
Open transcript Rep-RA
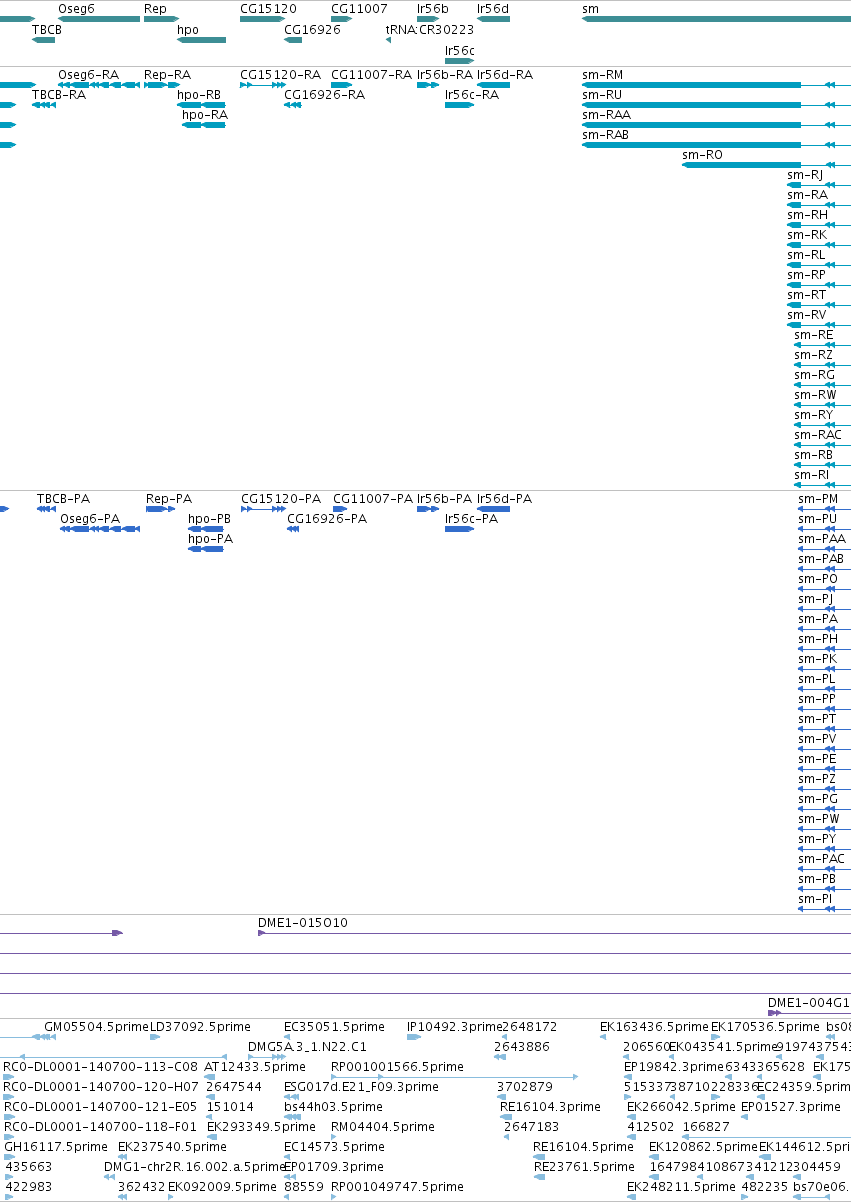[160, 86]
